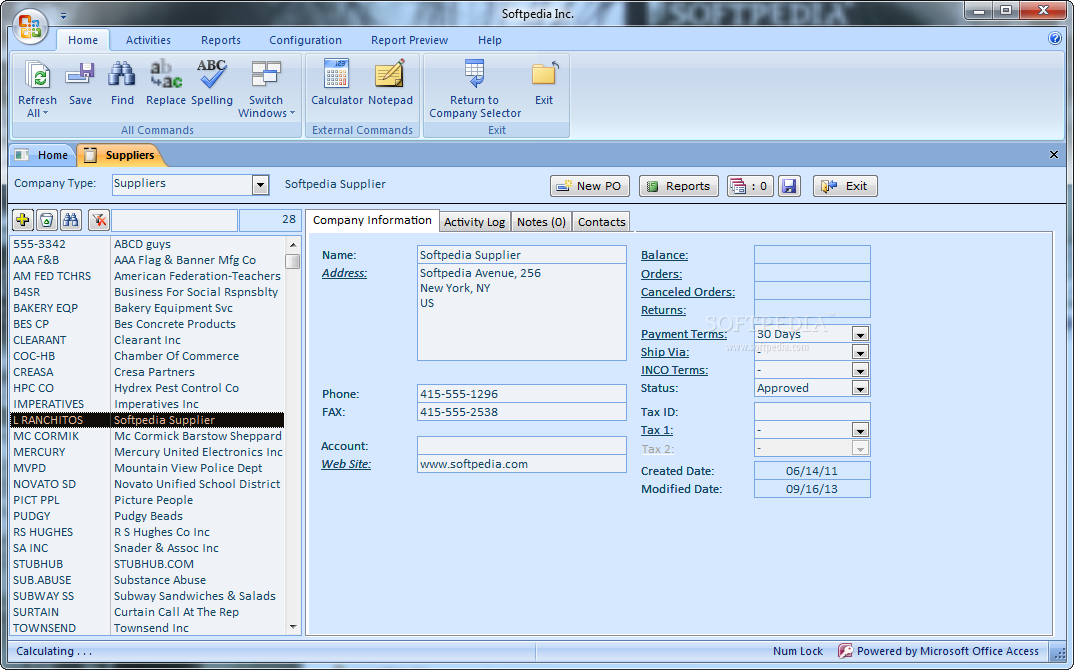The image size is (1074, 670).
Task: Click the Balance link
Action: click(x=664, y=255)
